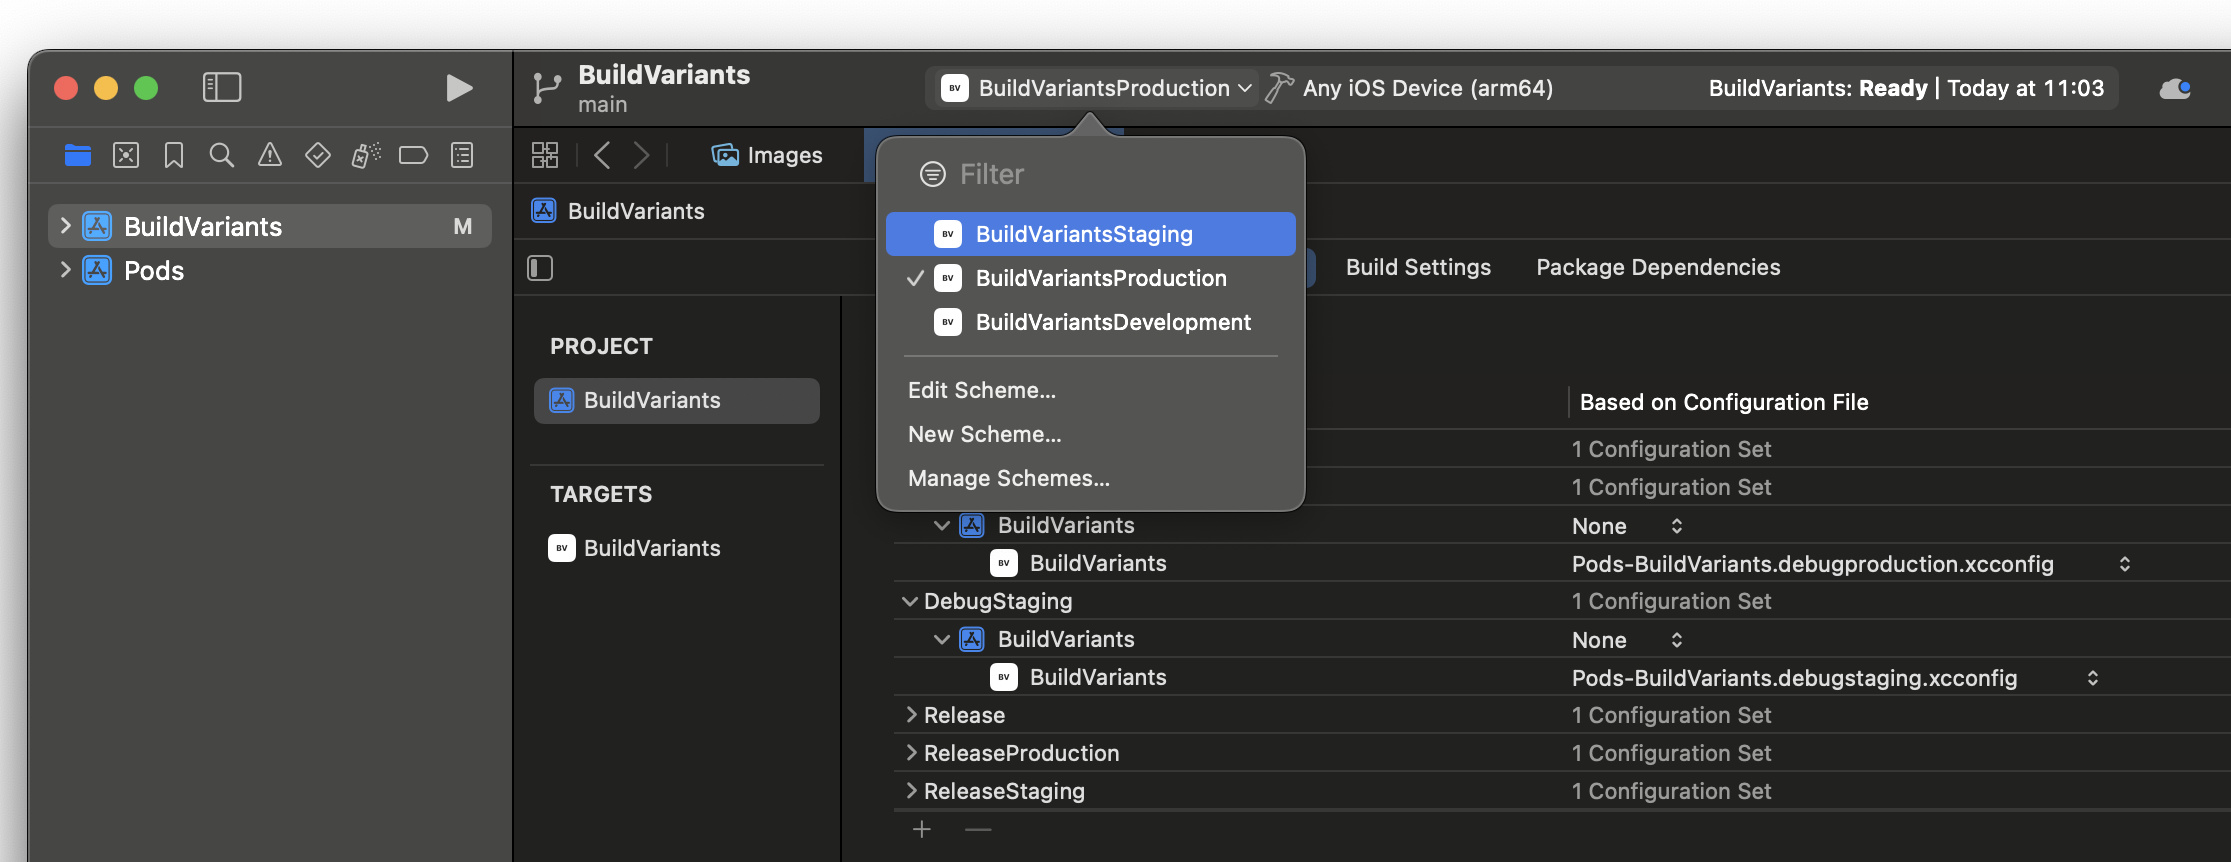
Task: Select BuildVariants under PROJECT
Action: coord(677,400)
